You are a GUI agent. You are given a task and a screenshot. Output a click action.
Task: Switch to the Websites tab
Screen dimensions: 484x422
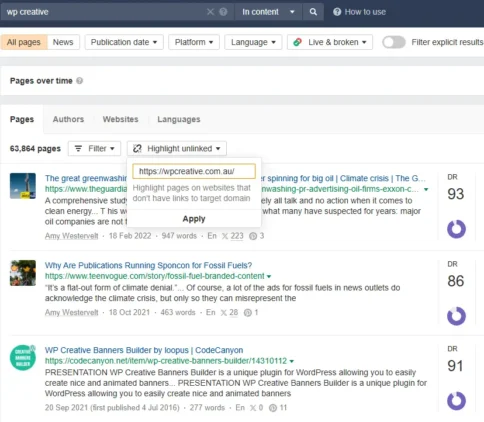(120, 119)
